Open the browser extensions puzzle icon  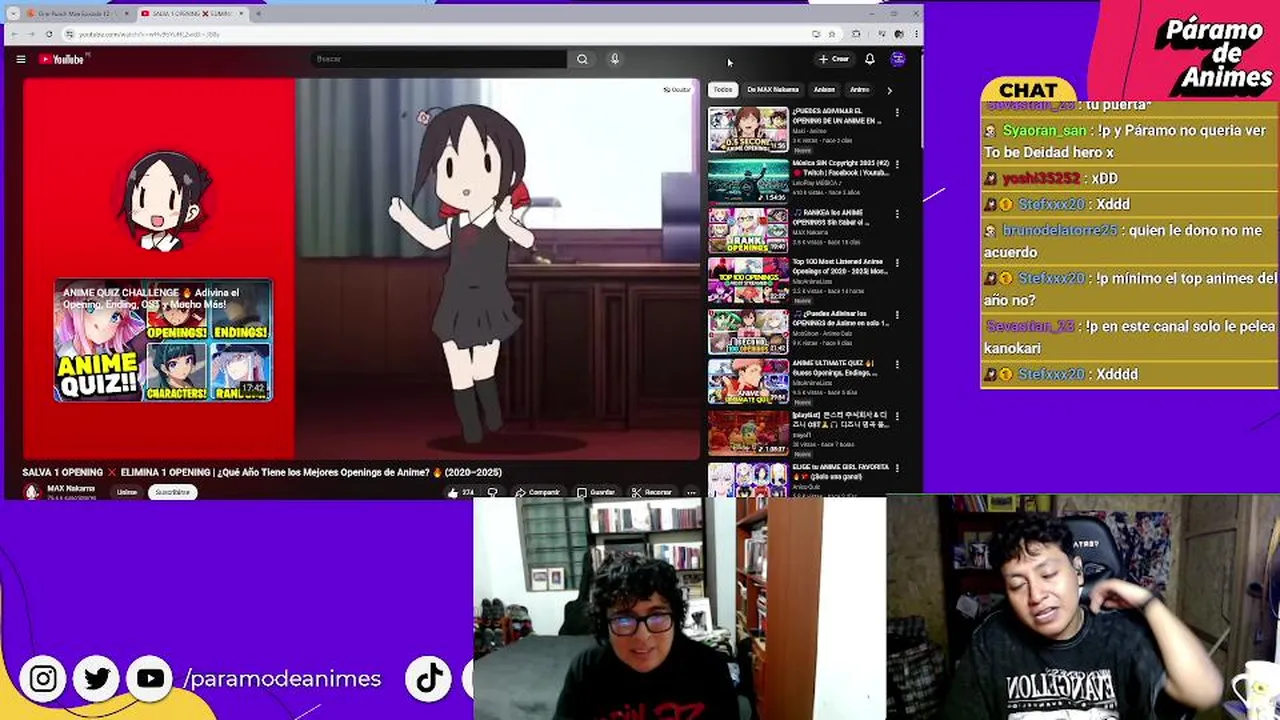pos(856,34)
